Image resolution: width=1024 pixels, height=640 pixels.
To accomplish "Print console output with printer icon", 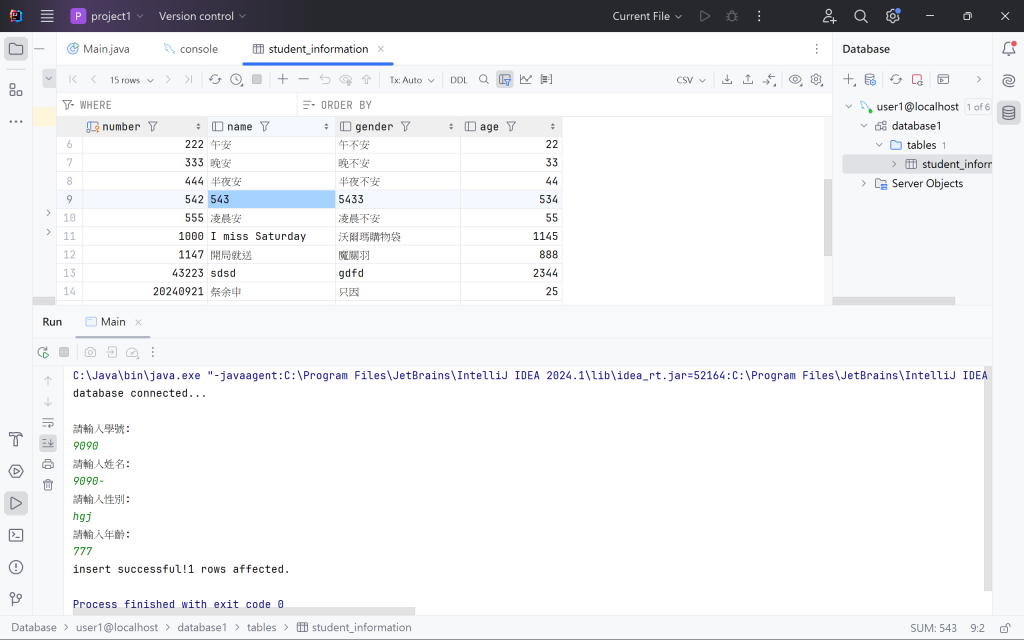I will 48,464.
